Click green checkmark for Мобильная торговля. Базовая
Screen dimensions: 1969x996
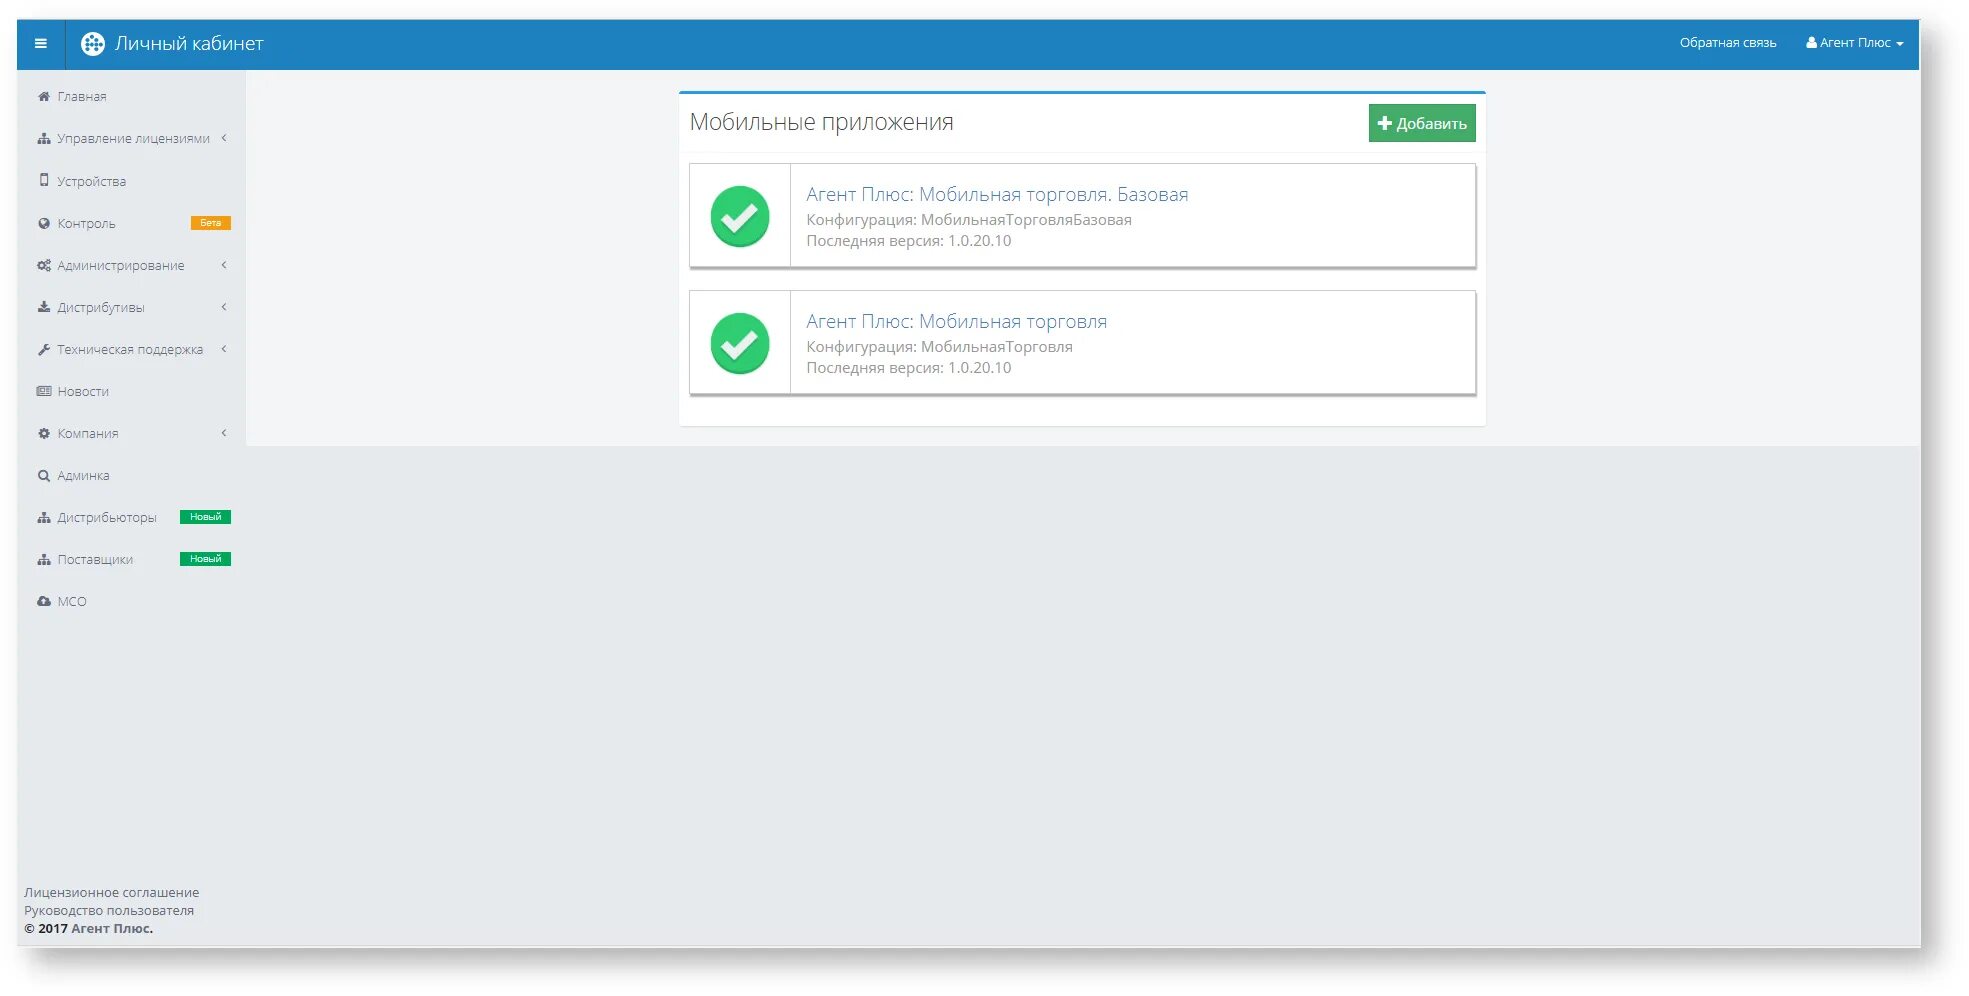740,216
